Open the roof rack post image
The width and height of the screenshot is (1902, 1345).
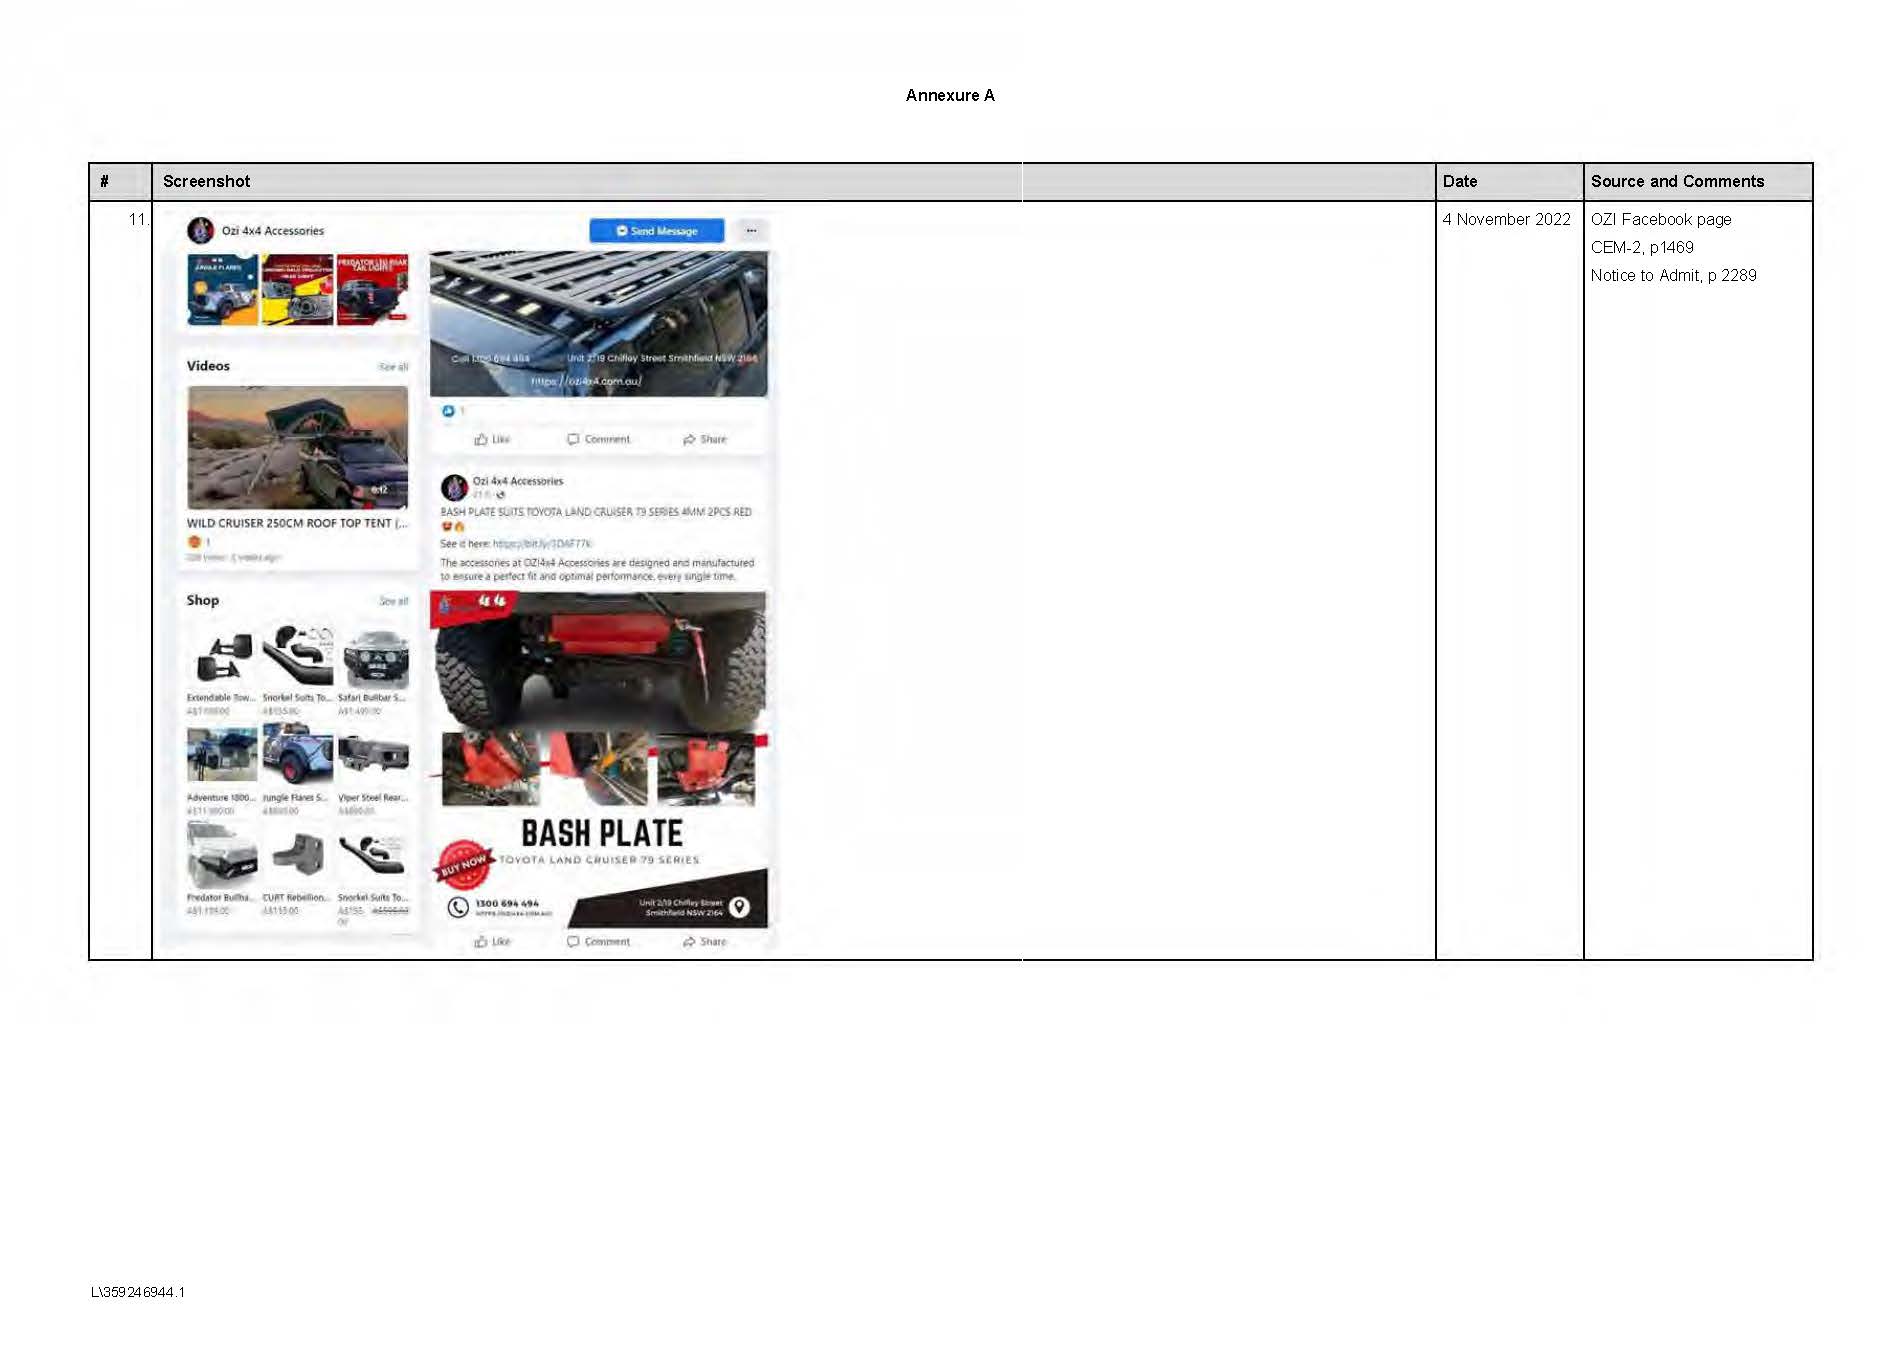[x=598, y=324]
